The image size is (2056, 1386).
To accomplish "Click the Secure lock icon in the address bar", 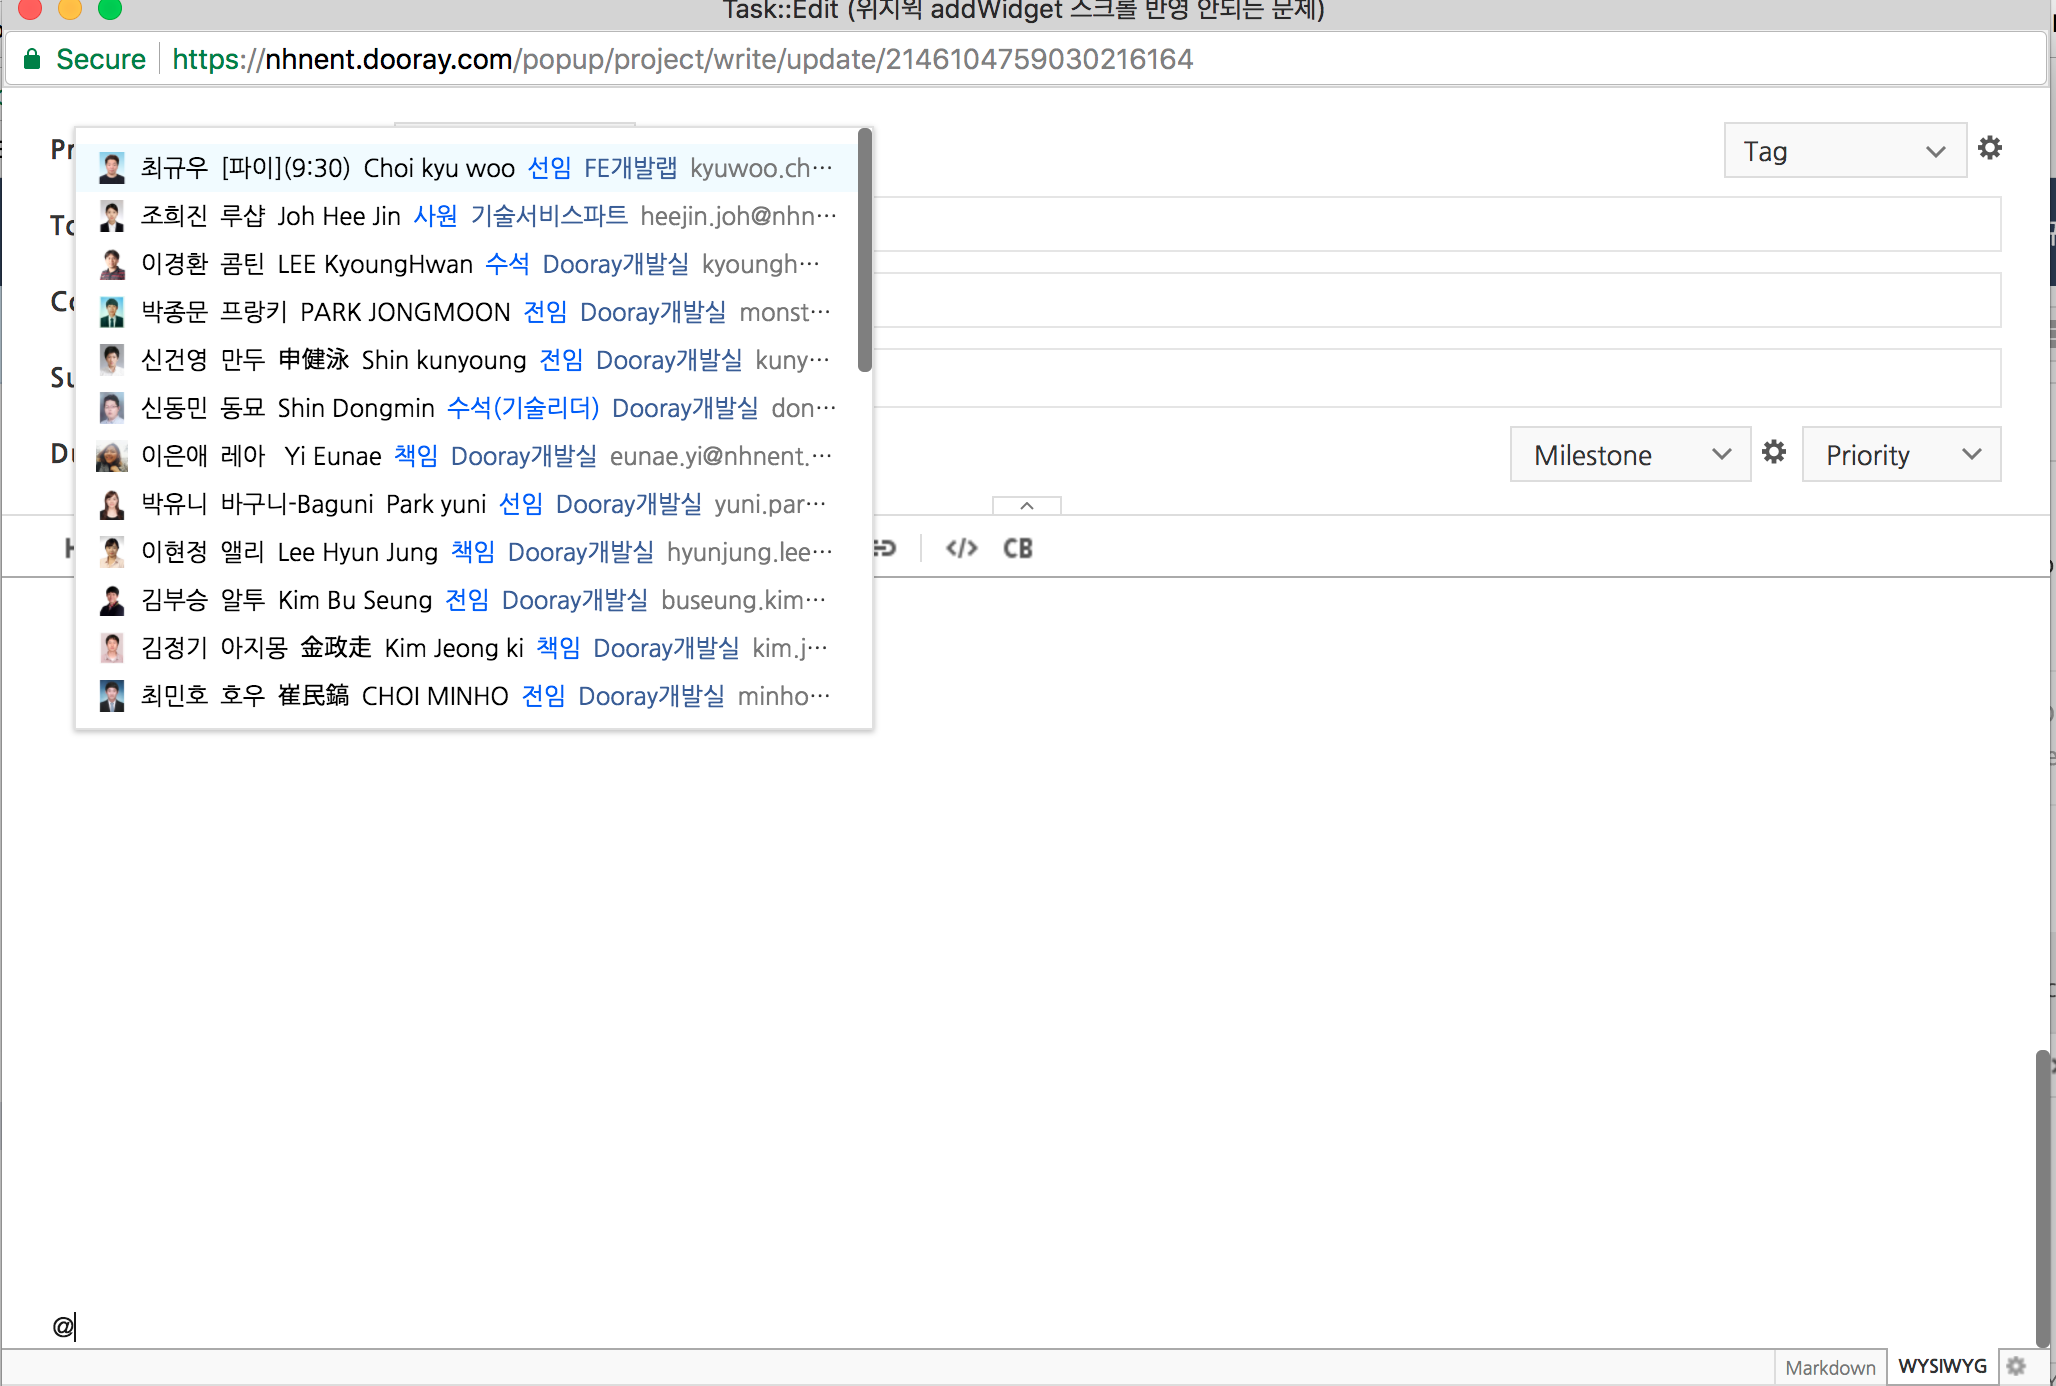I will coord(31,58).
